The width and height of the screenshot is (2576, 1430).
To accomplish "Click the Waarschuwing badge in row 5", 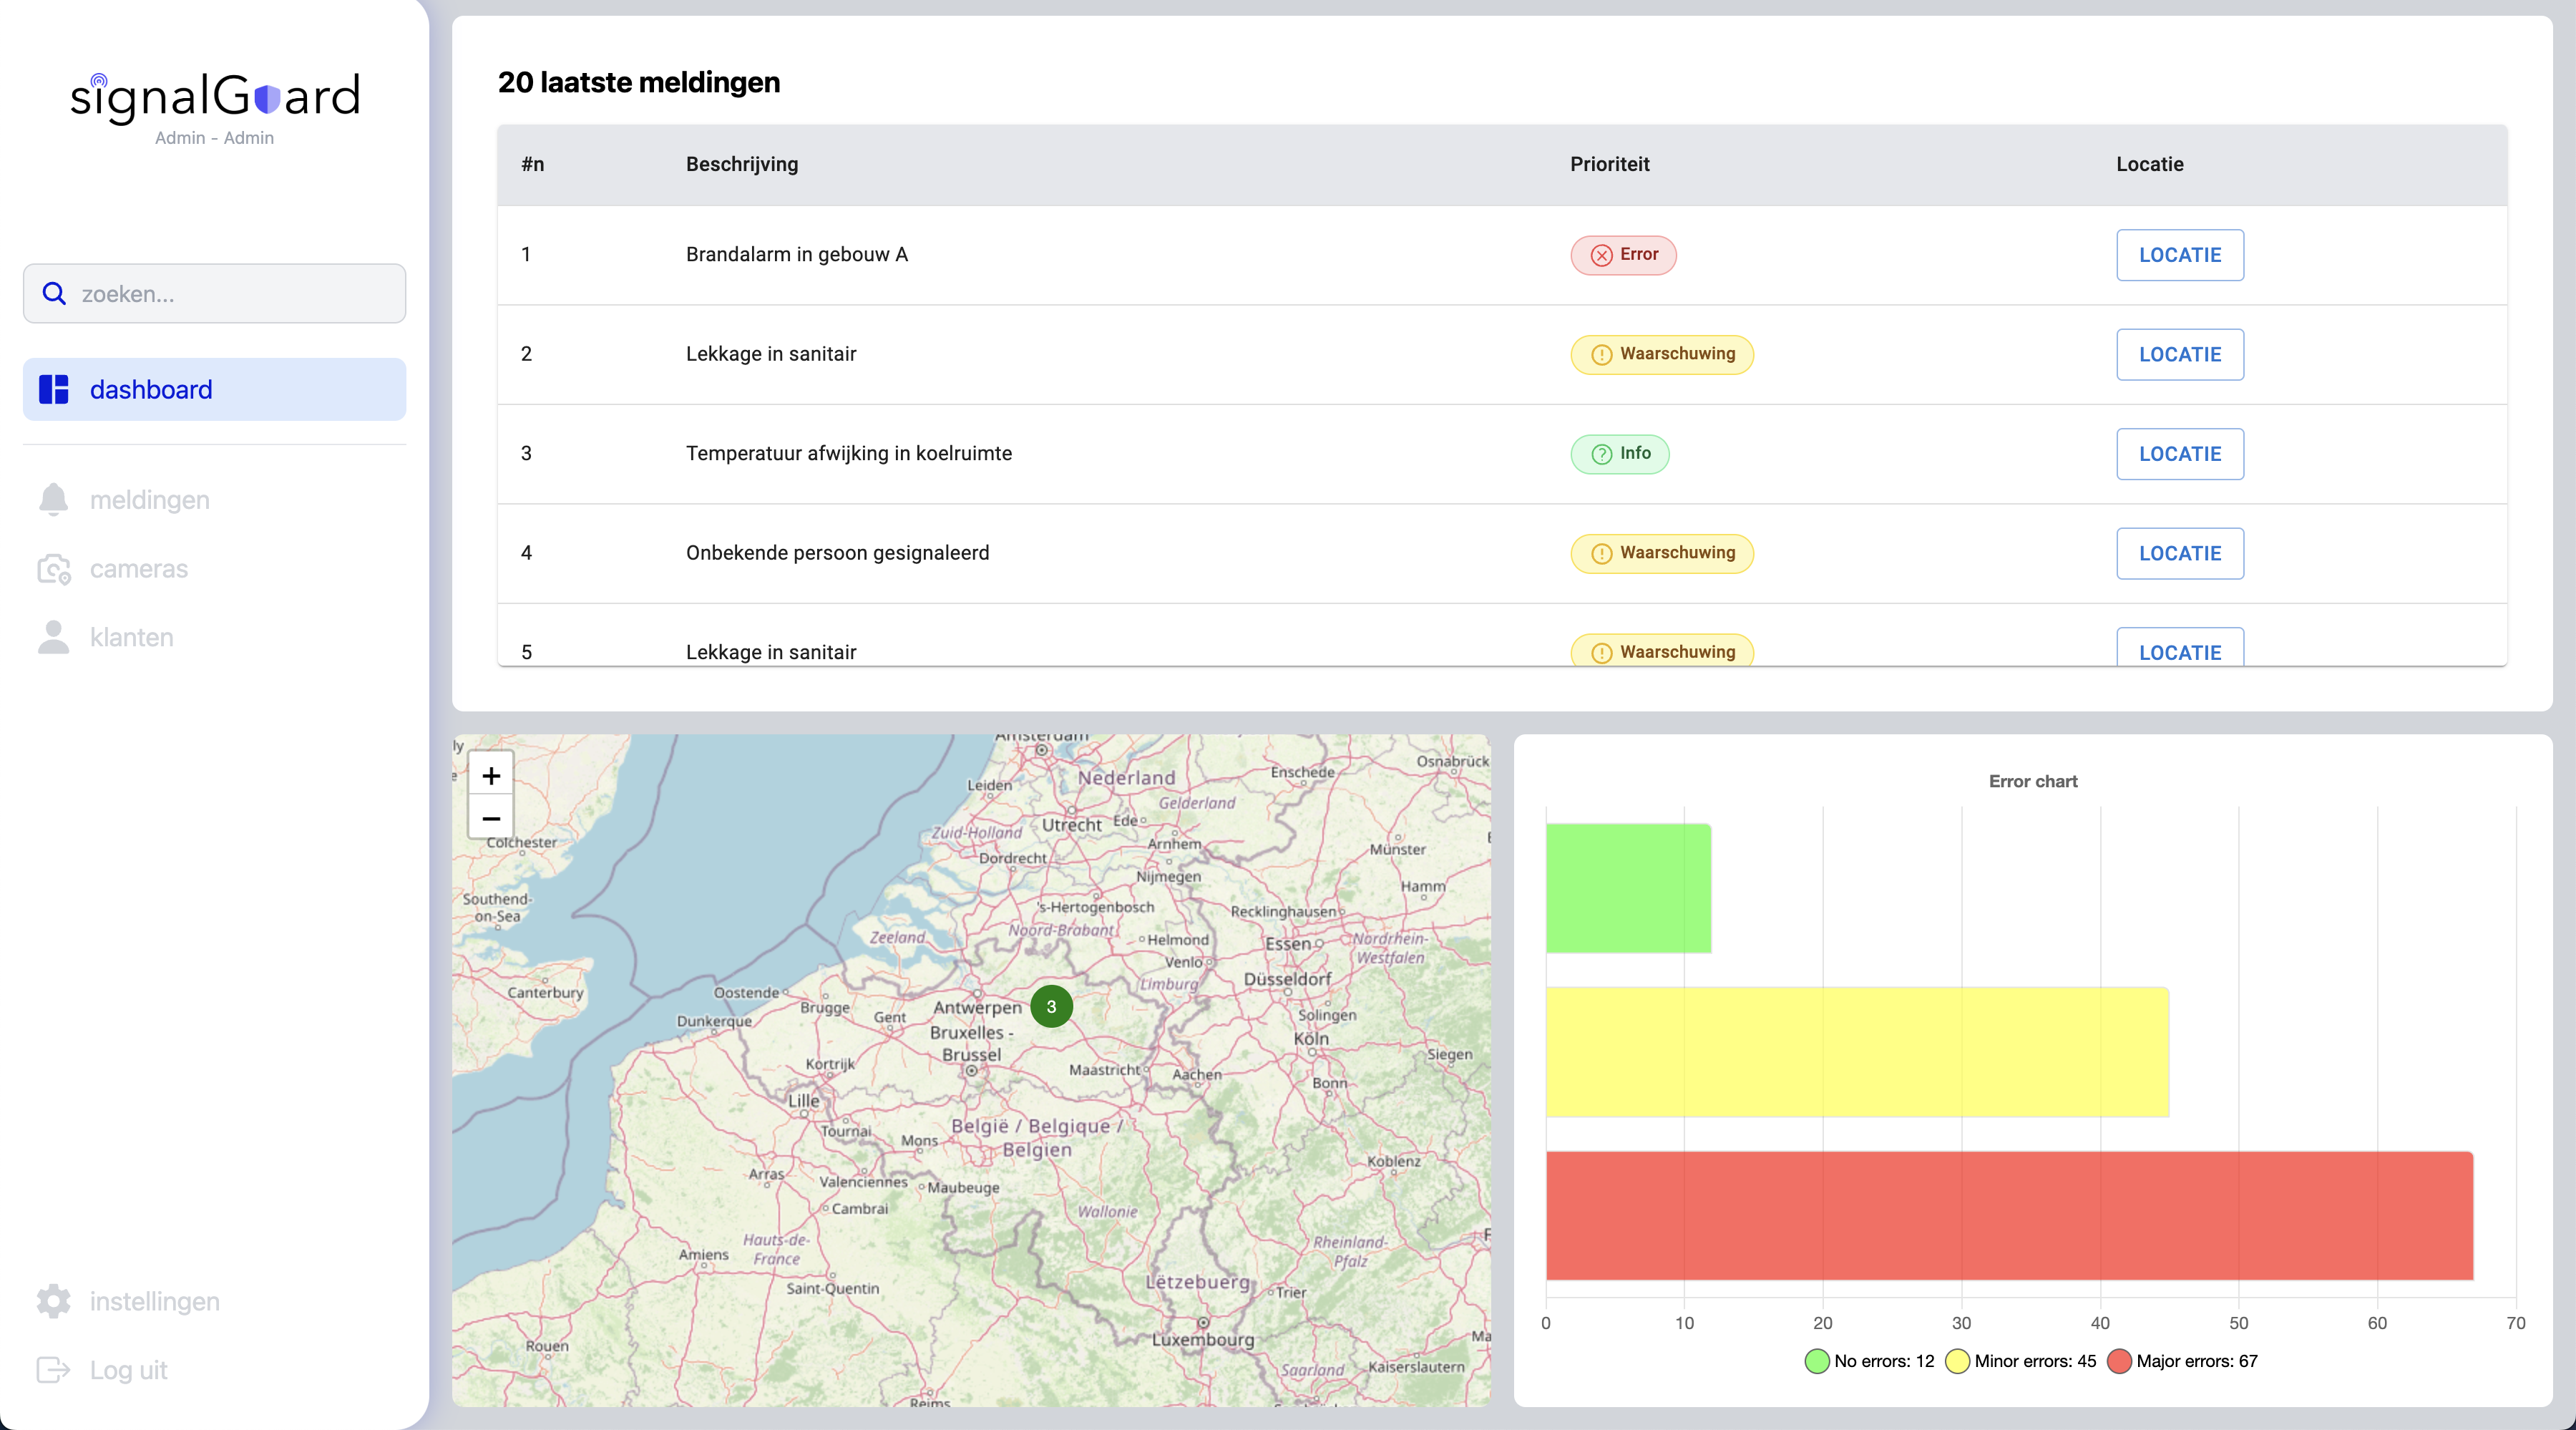I will coord(1662,650).
